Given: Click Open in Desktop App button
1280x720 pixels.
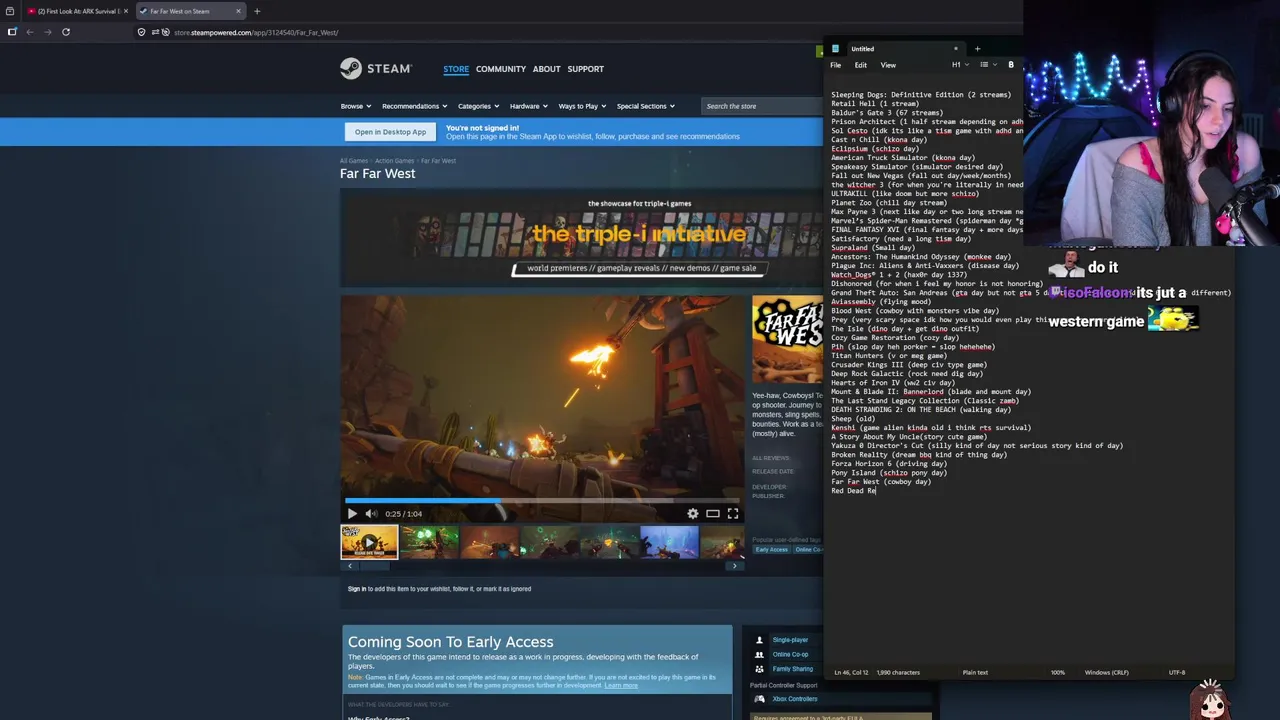Looking at the screenshot, I should coord(390,132).
